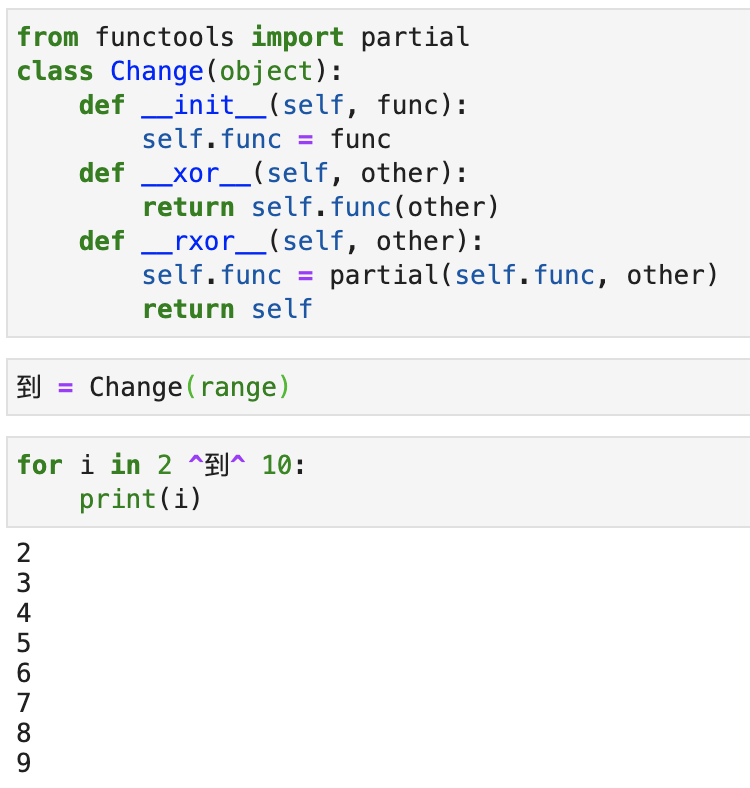Click the partial(self.func, other) call
The height and width of the screenshot is (788, 750).
[523, 275]
